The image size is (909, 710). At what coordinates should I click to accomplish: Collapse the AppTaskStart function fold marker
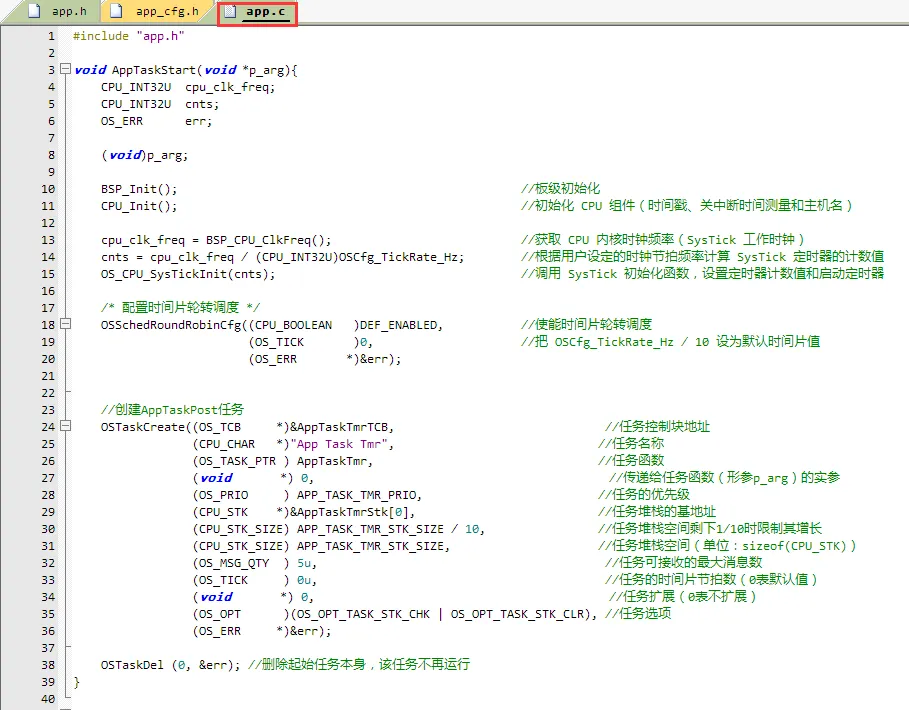66,70
